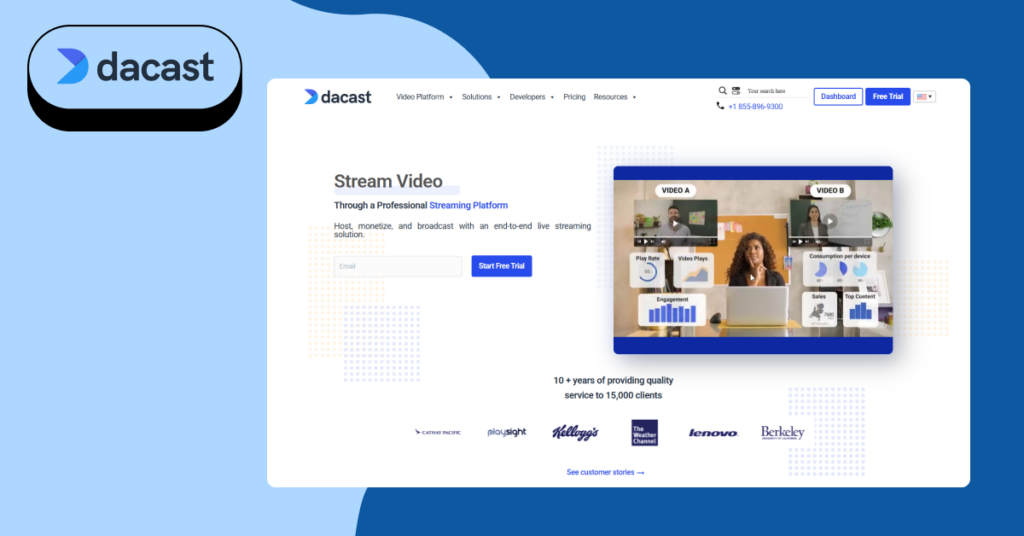The height and width of the screenshot is (536, 1024).
Task: Open the Sales map card
Action: pos(820,309)
